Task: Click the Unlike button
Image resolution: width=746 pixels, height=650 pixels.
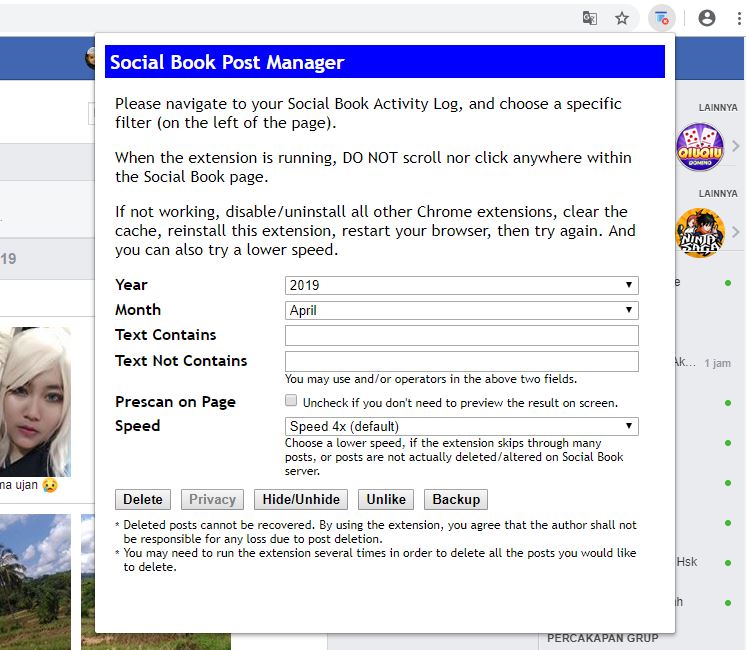Action: tap(386, 499)
